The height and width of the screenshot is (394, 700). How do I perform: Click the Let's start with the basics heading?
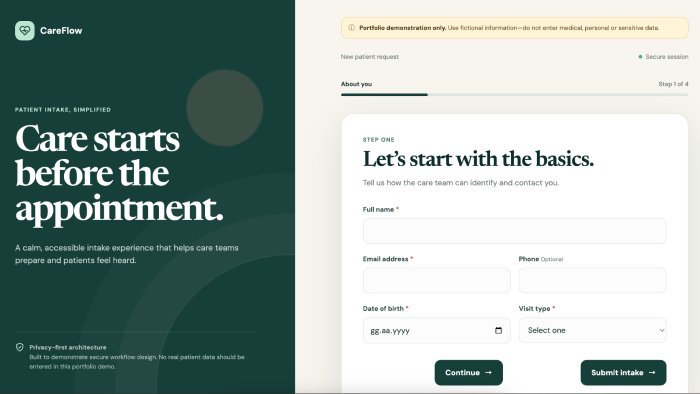(x=478, y=159)
